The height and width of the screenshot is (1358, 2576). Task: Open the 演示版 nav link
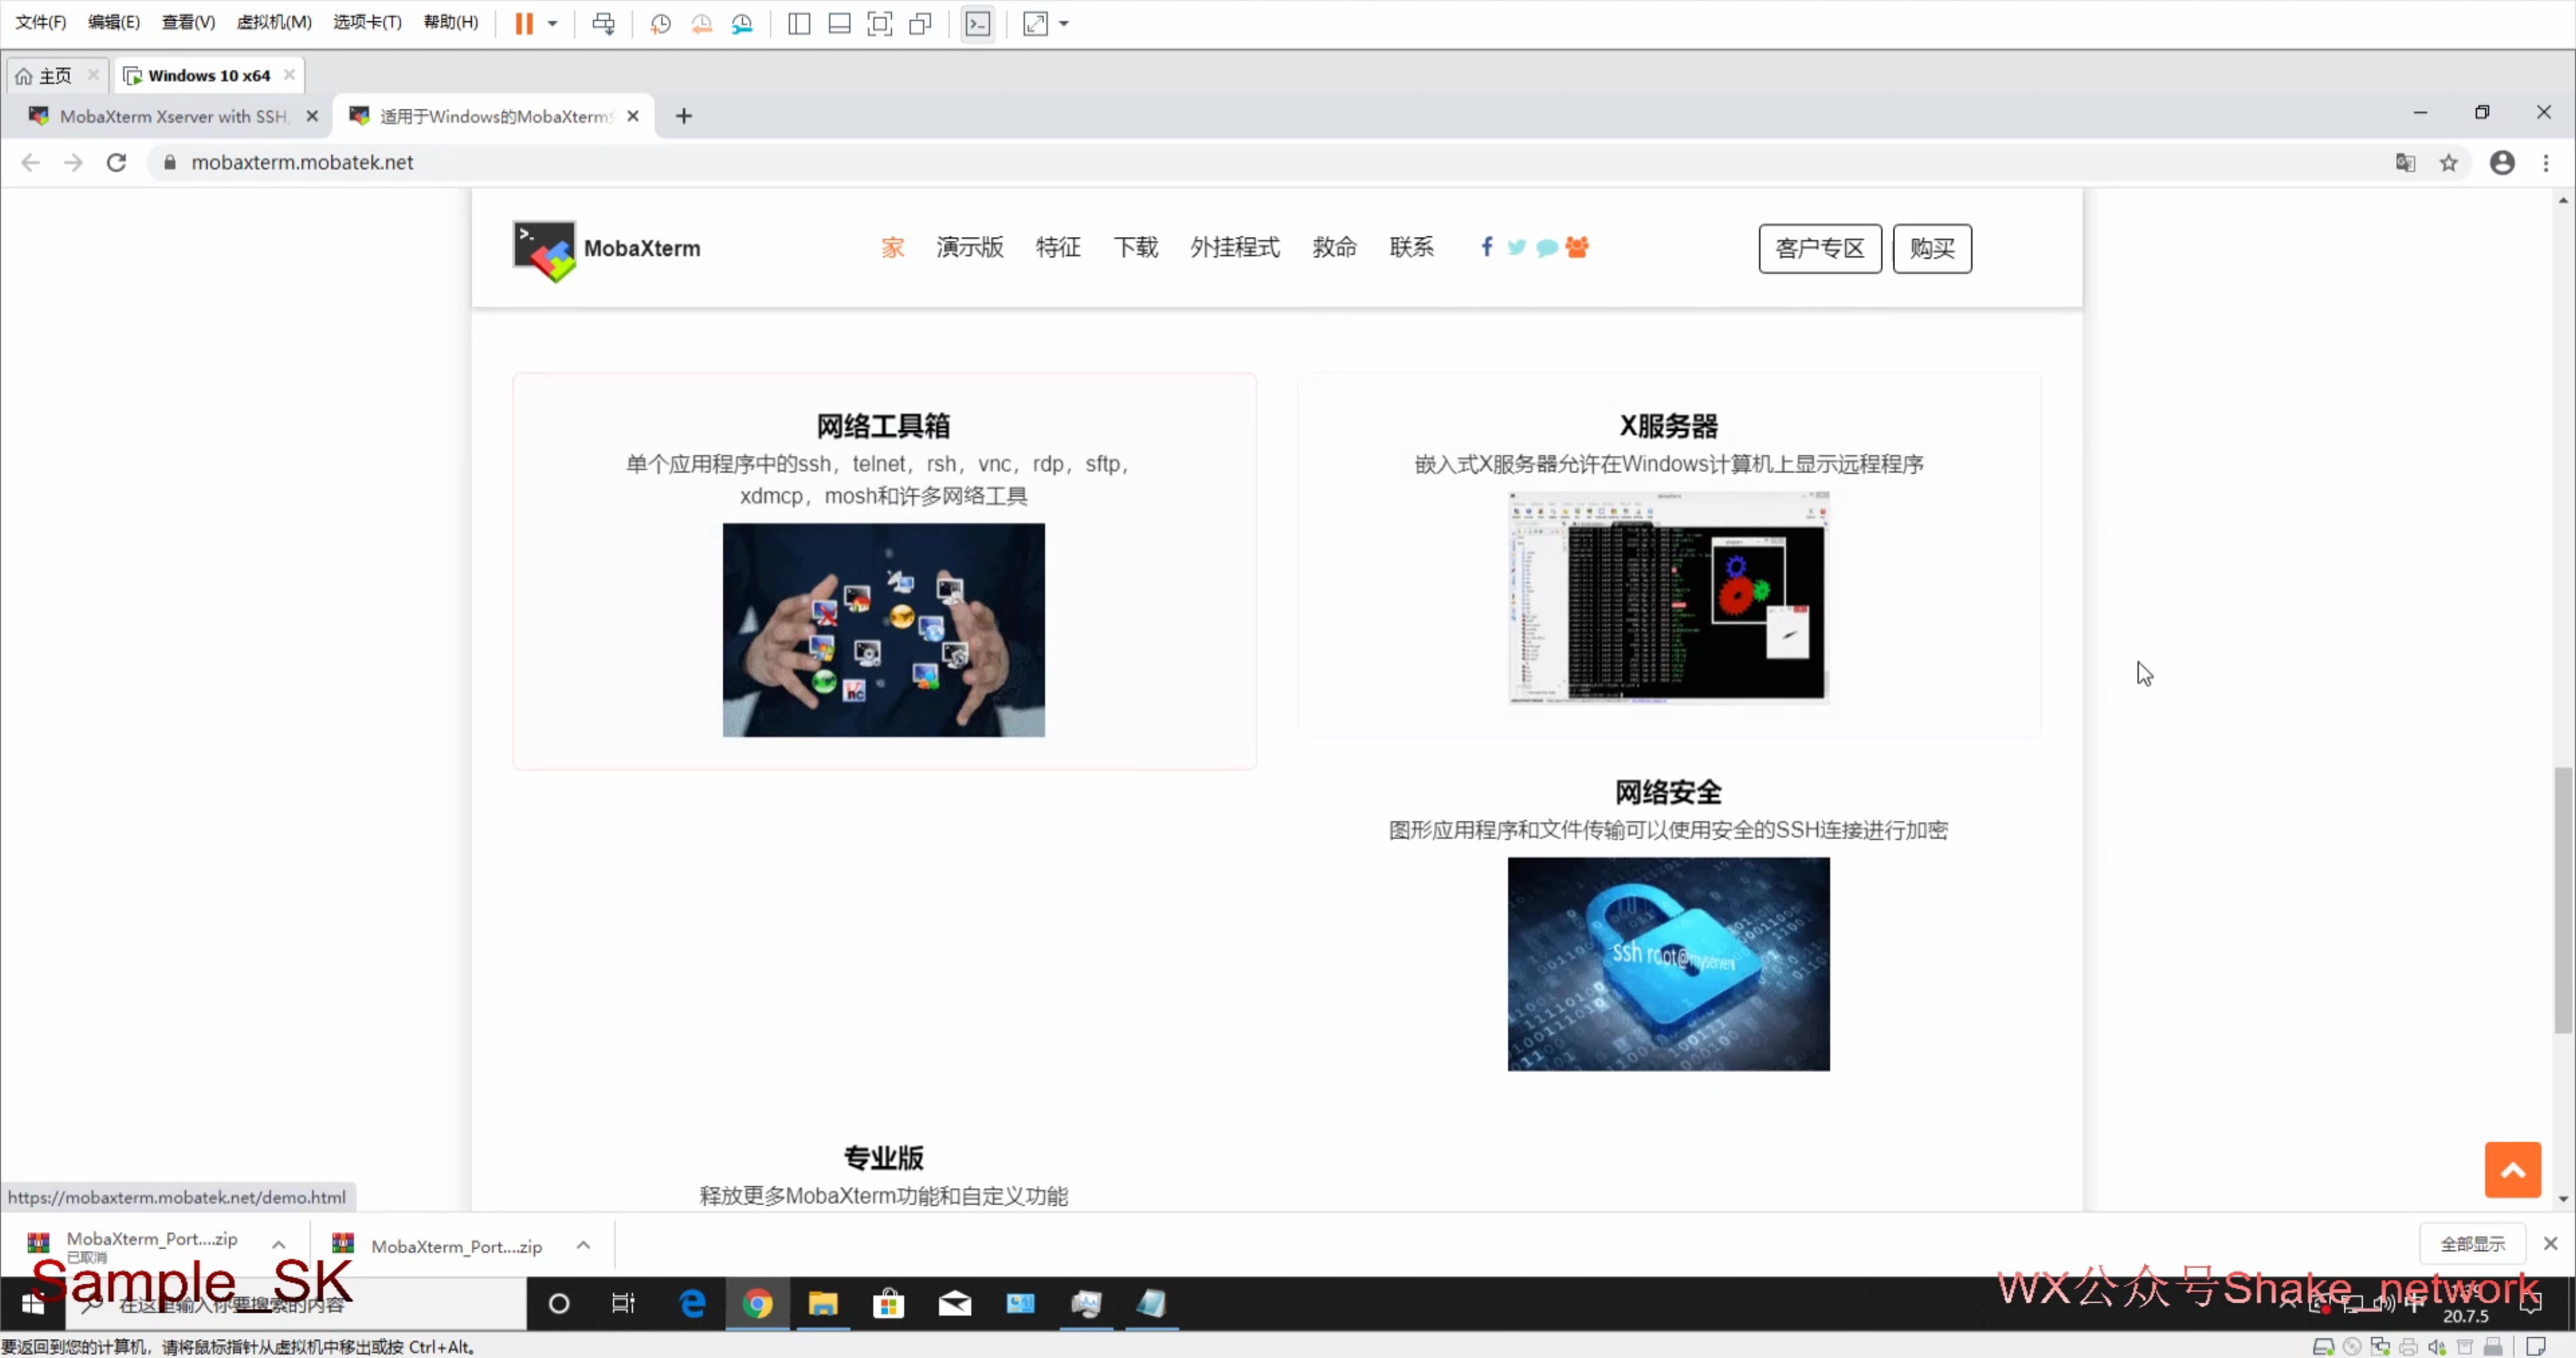pyautogui.click(x=970, y=247)
